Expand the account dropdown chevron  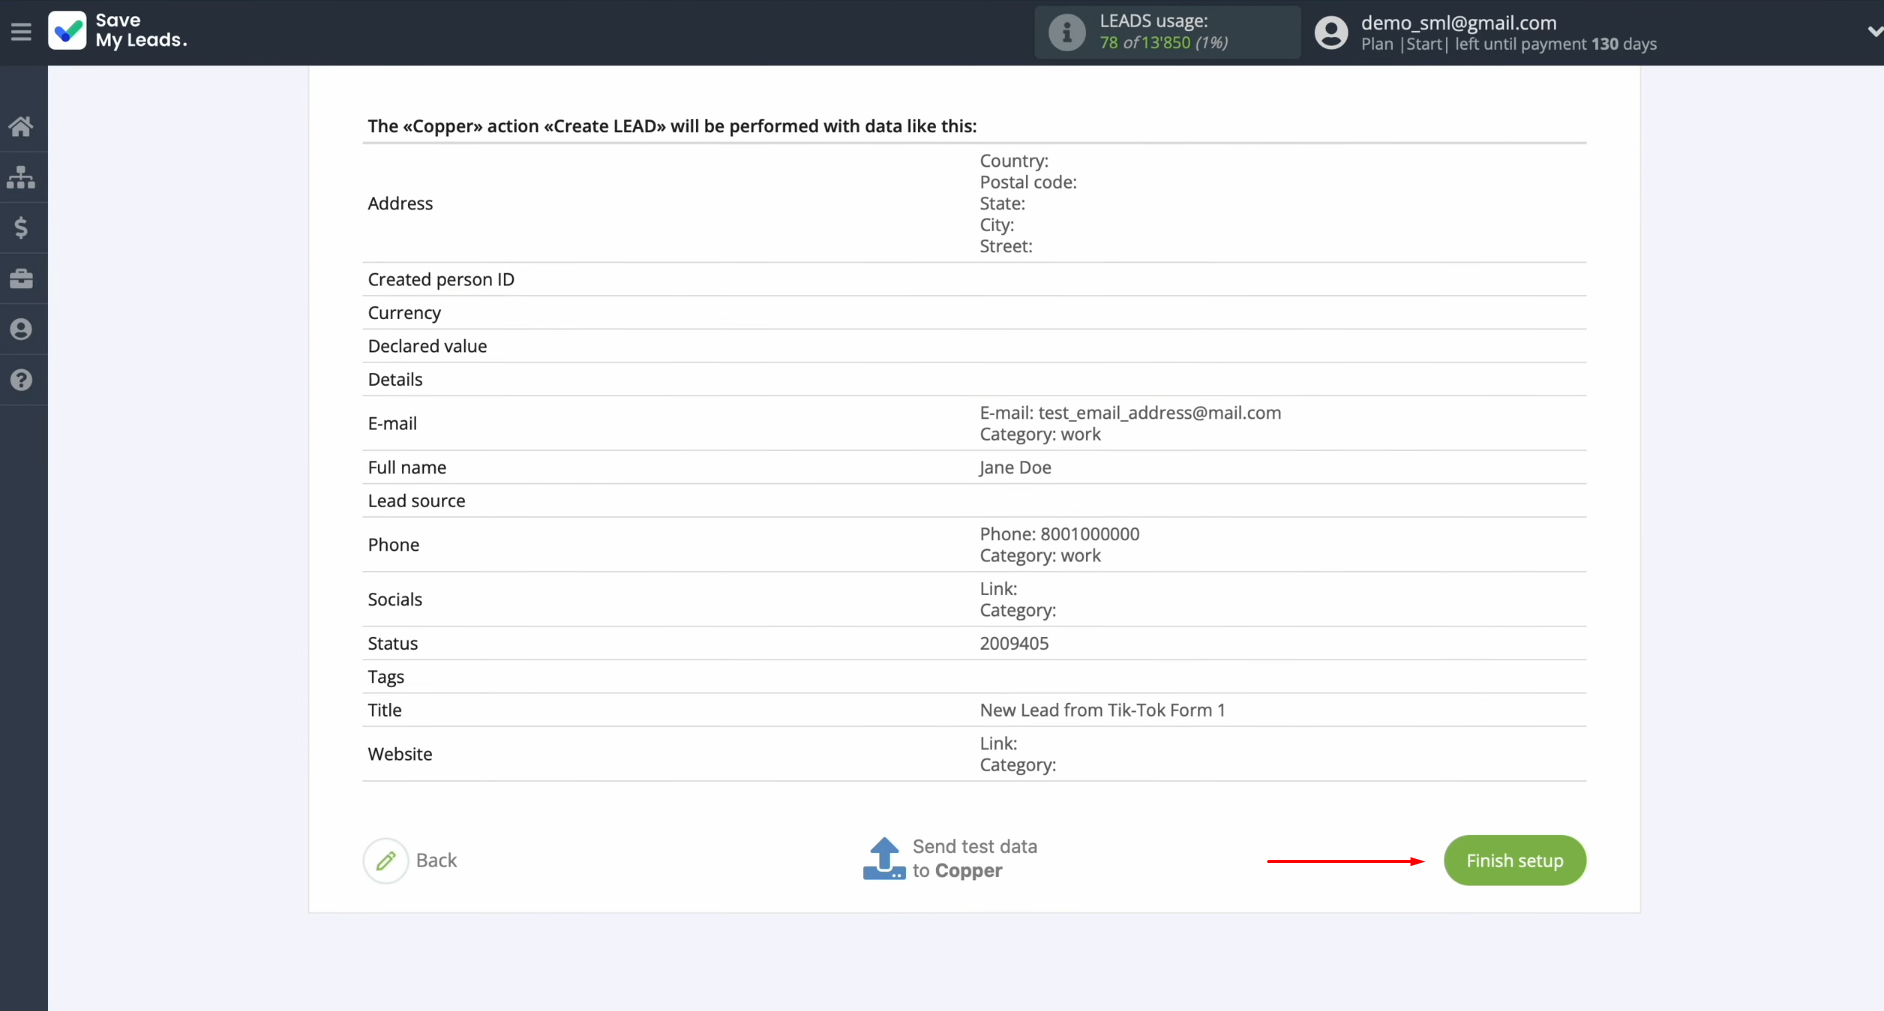[x=1874, y=32]
